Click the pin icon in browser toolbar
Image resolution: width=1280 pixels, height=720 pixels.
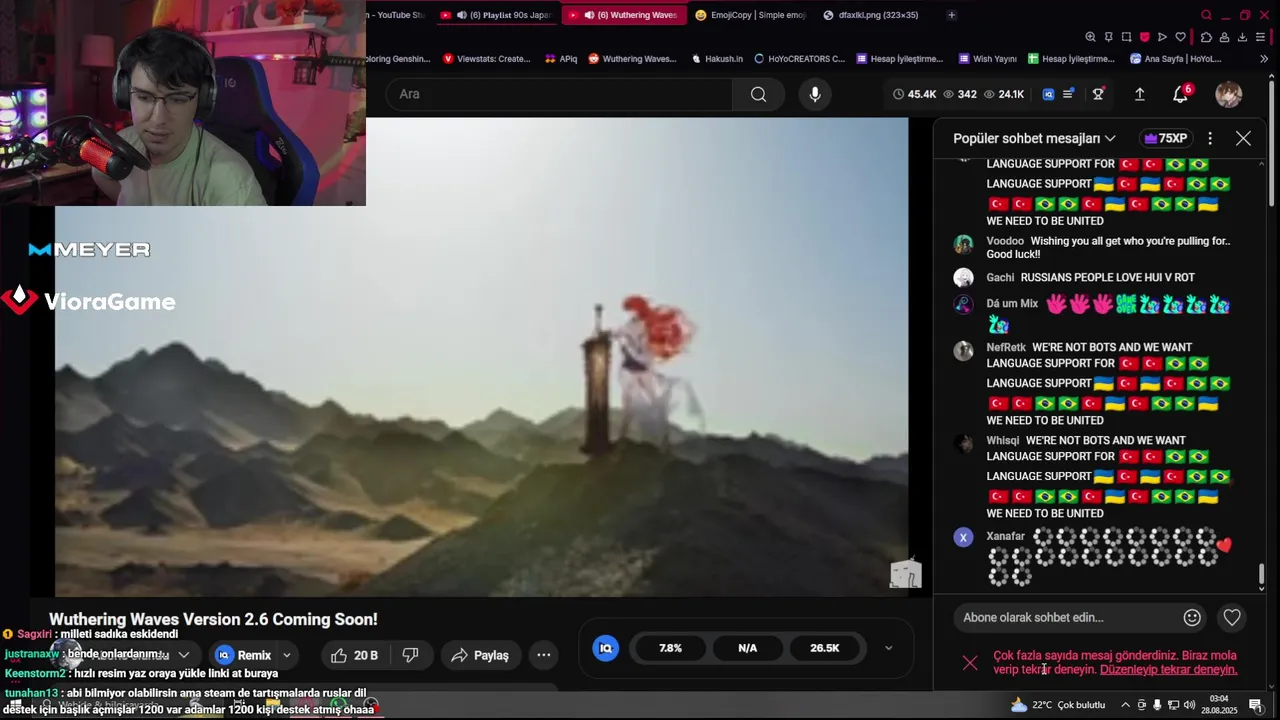[x=1108, y=37]
